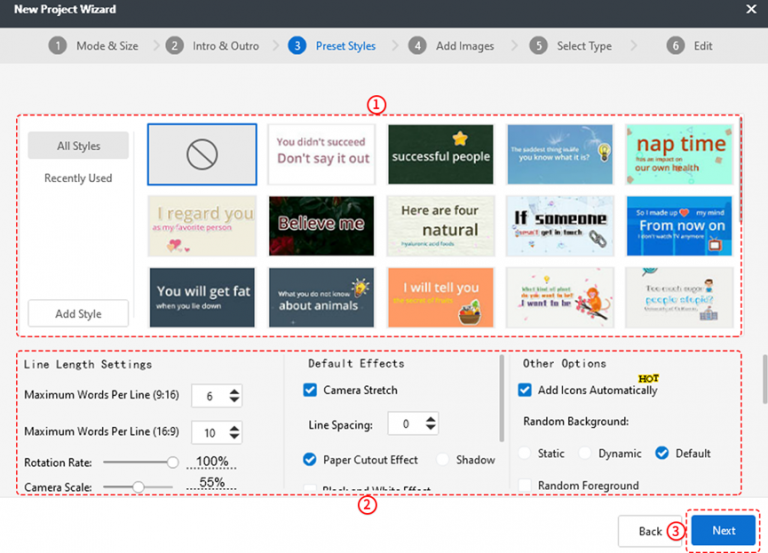
Task: Select the Static random background option
Action: 525,453
